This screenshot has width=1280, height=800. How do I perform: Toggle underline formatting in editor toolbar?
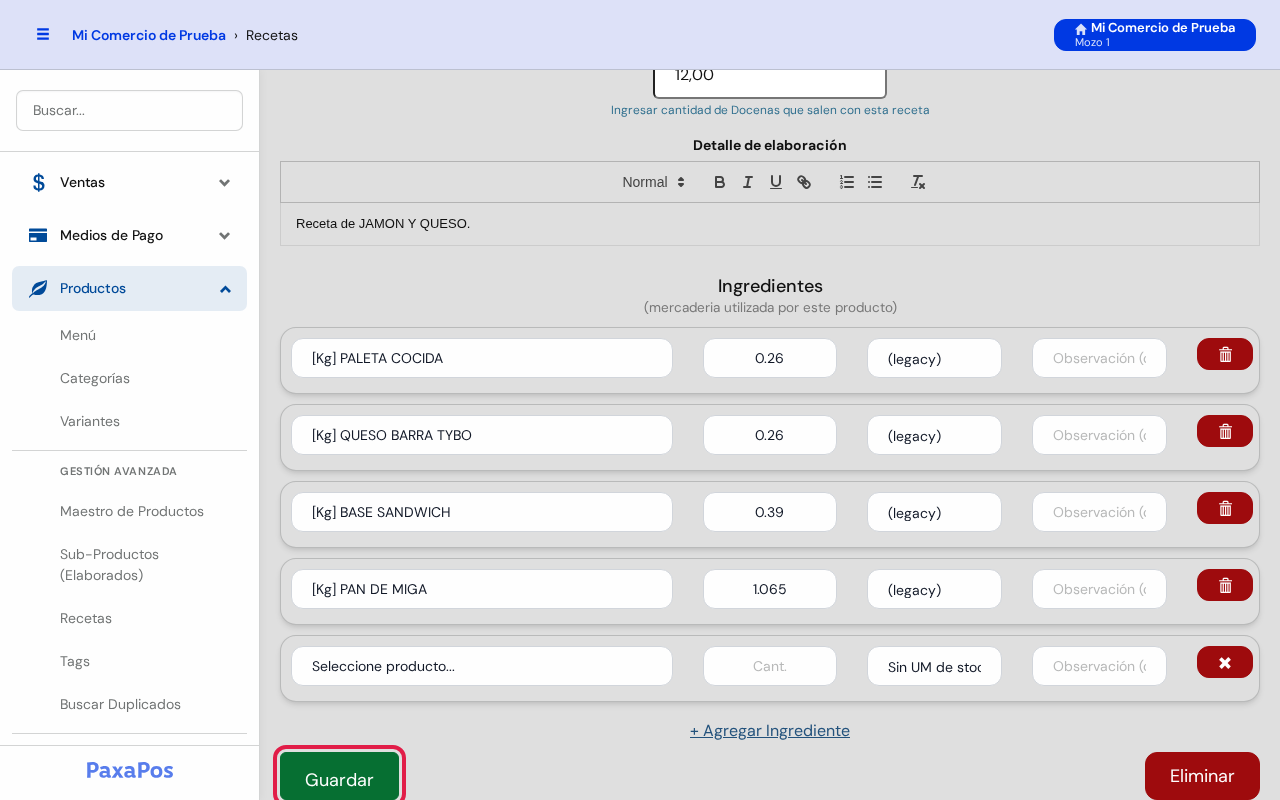point(775,182)
